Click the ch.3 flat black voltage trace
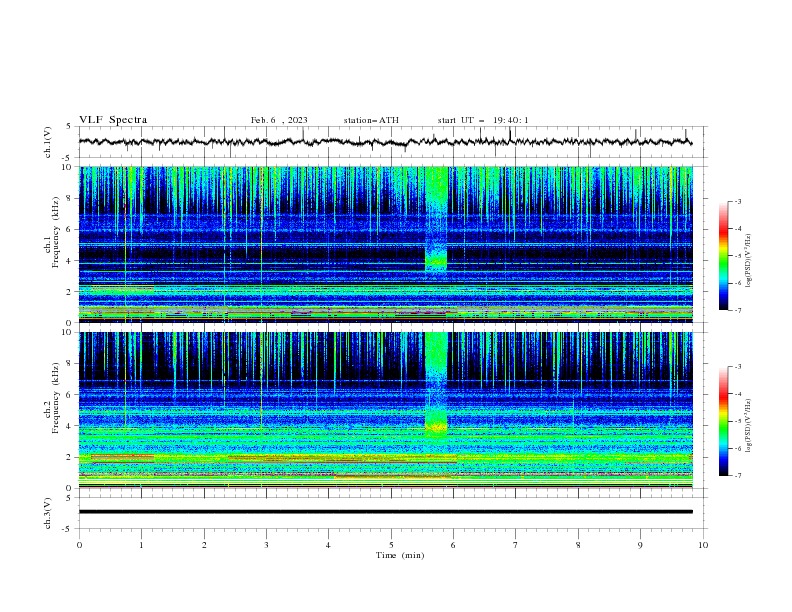792x612 pixels. click(385, 512)
